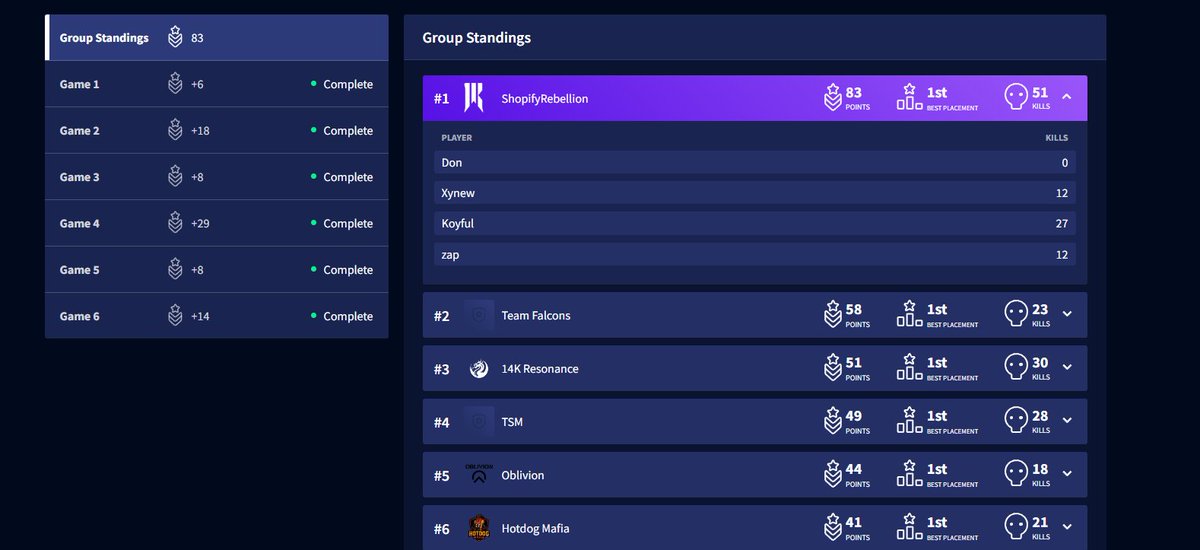Click the points badge icon for Team Falcons
This screenshot has width=1200, height=550.
pos(832,314)
